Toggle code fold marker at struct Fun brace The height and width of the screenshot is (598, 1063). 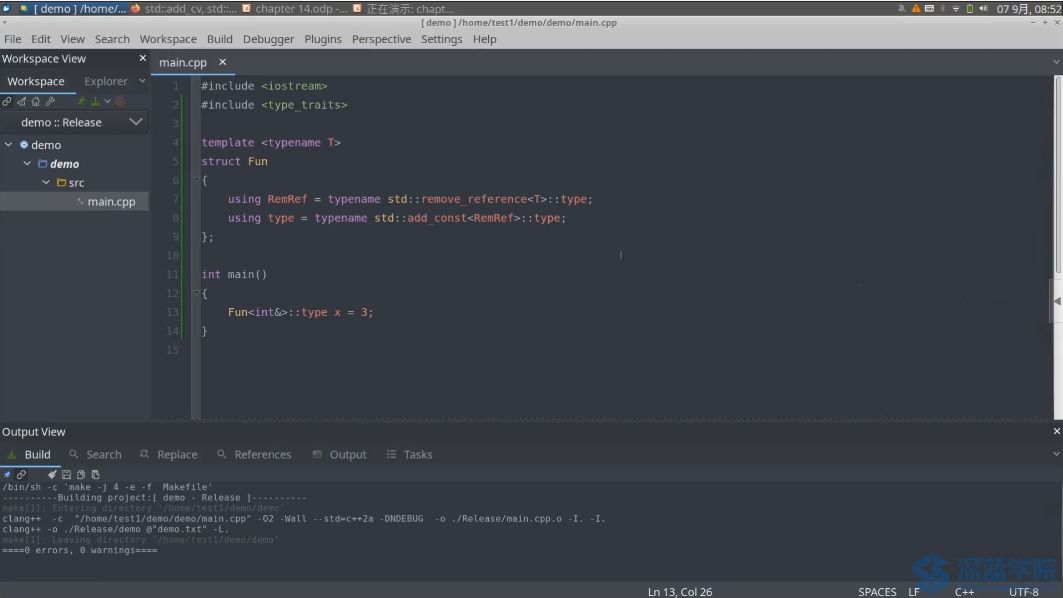[197, 180]
